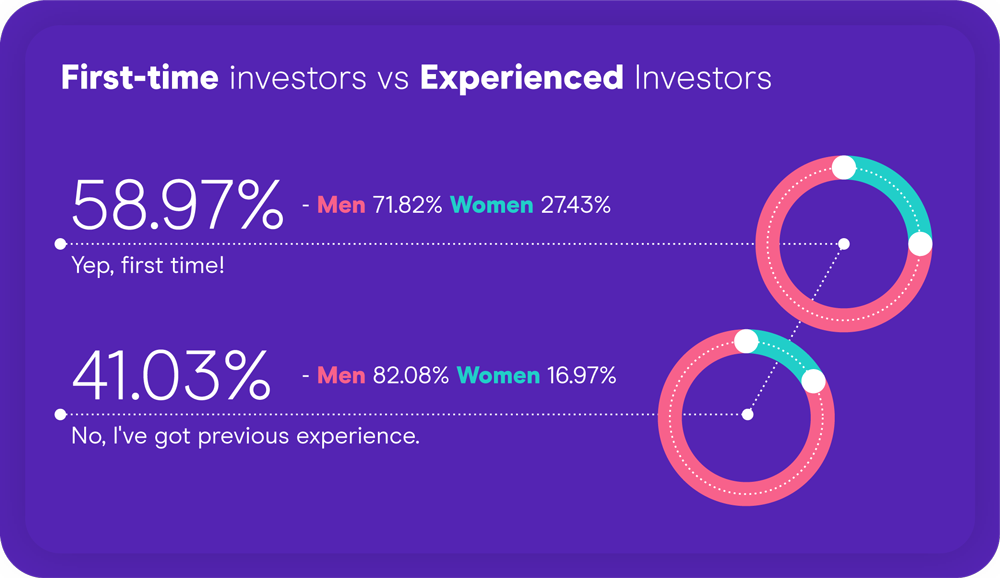Click the white top handle on upper donut chart

[x=844, y=168]
